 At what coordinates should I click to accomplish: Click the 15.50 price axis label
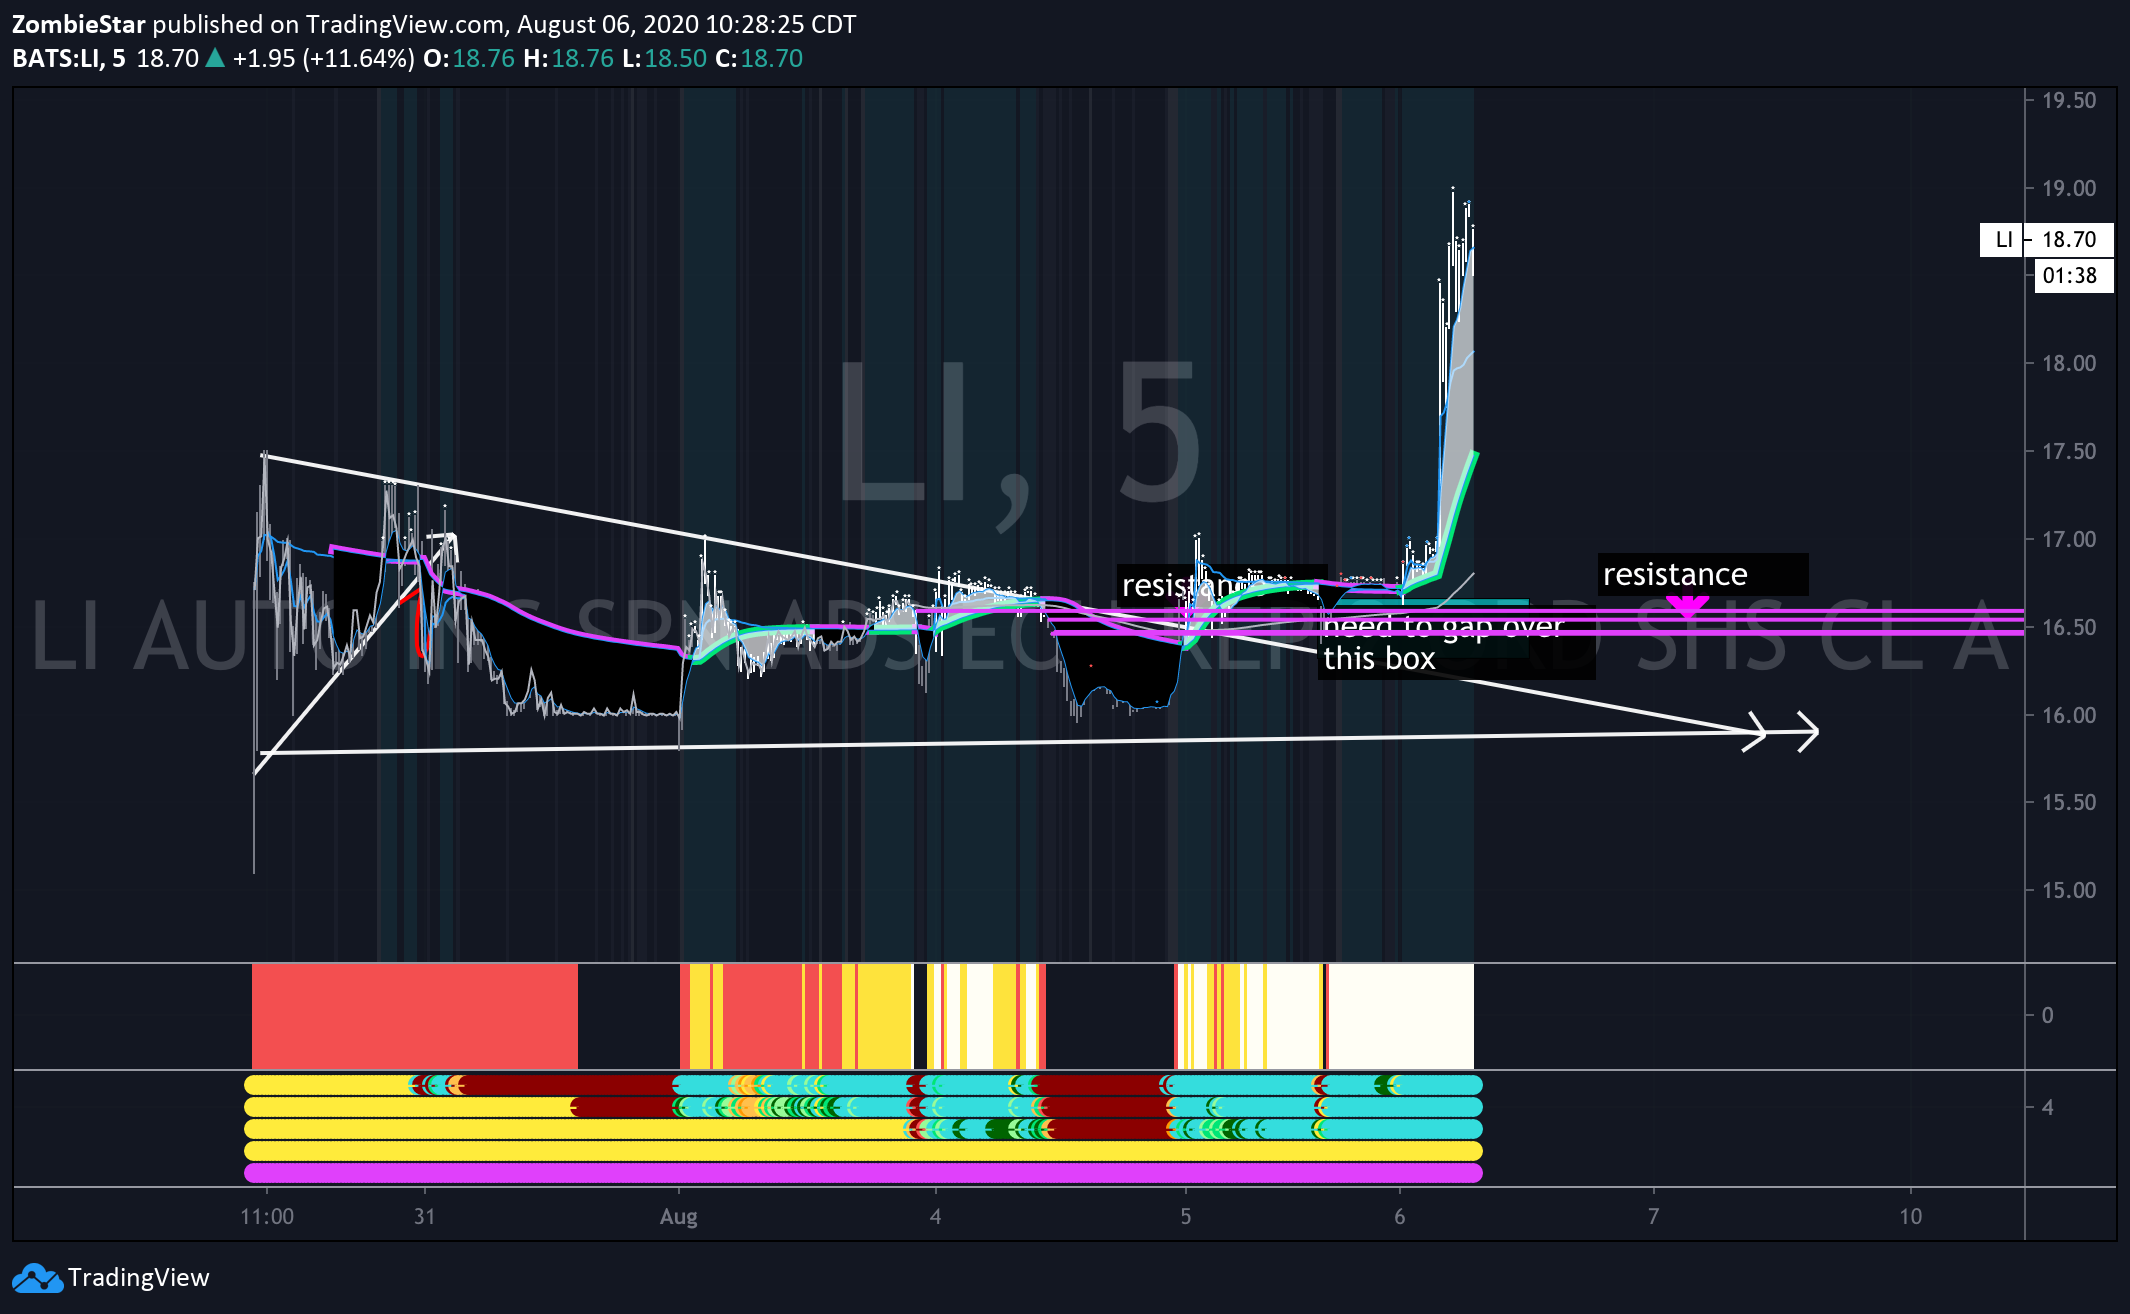pyautogui.click(x=2069, y=802)
